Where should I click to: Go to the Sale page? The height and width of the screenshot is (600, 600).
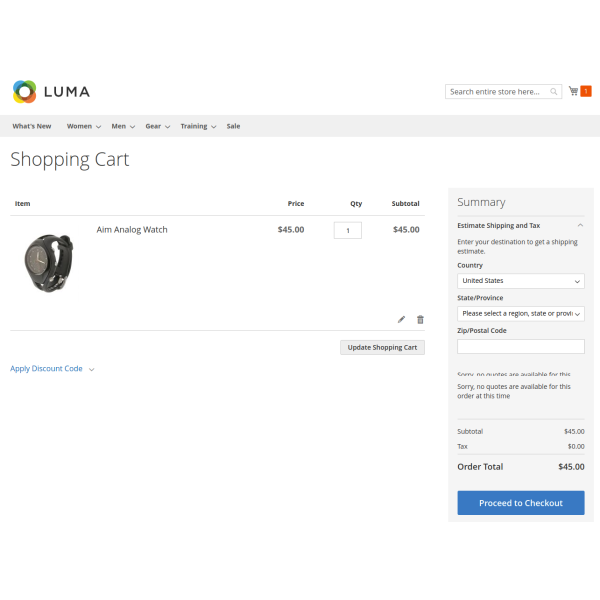tap(233, 126)
